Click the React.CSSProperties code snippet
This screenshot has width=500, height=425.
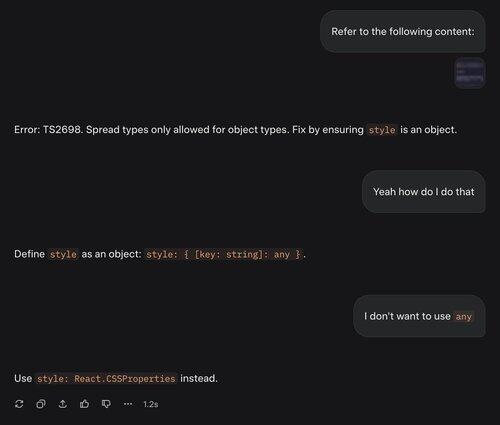coord(106,379)
